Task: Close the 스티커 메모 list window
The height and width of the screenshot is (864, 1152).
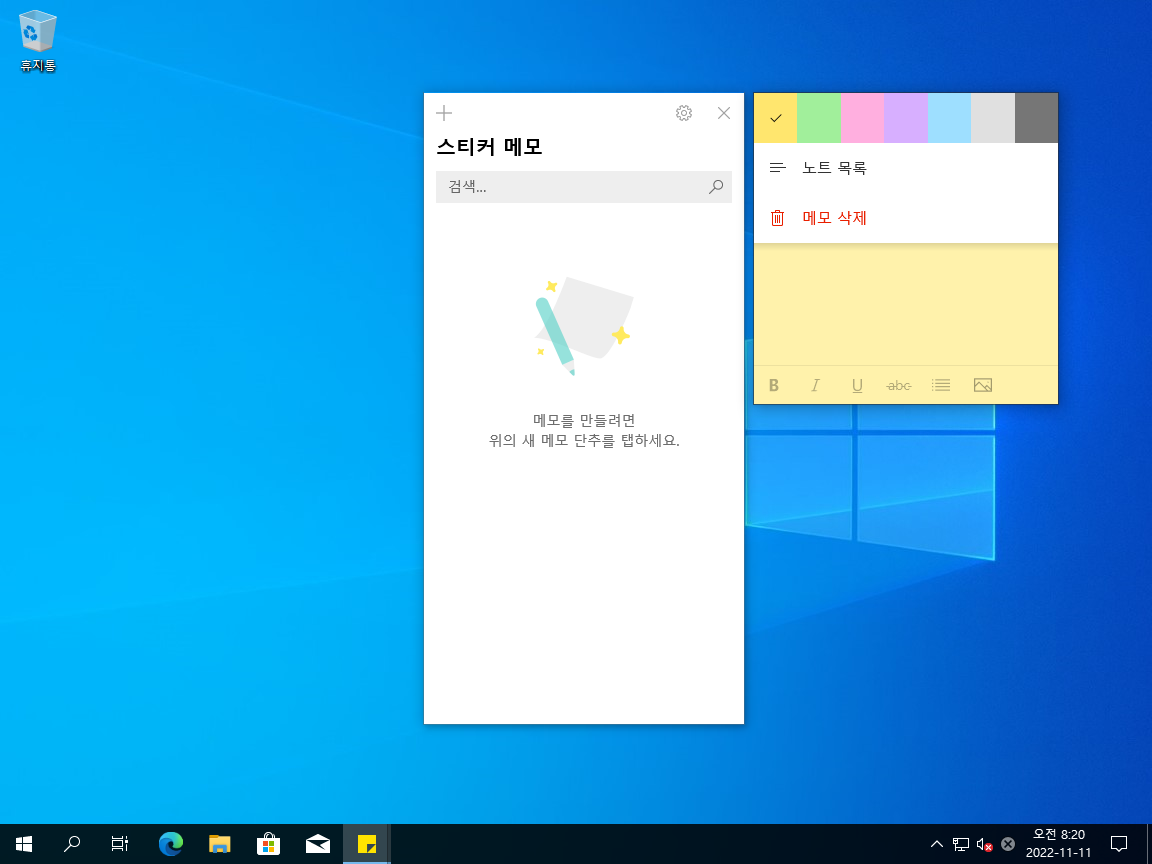Action: [724, 112]
